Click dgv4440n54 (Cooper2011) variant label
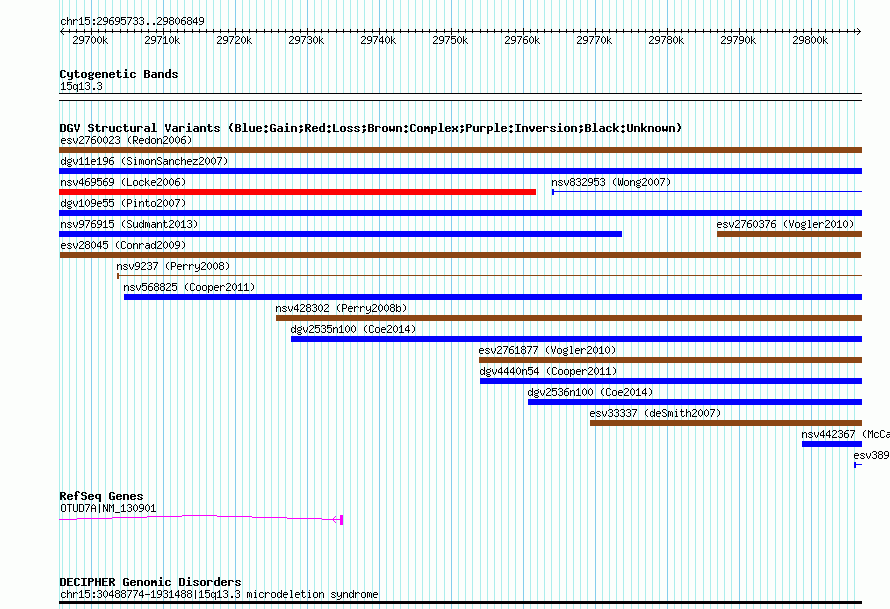 548,371
